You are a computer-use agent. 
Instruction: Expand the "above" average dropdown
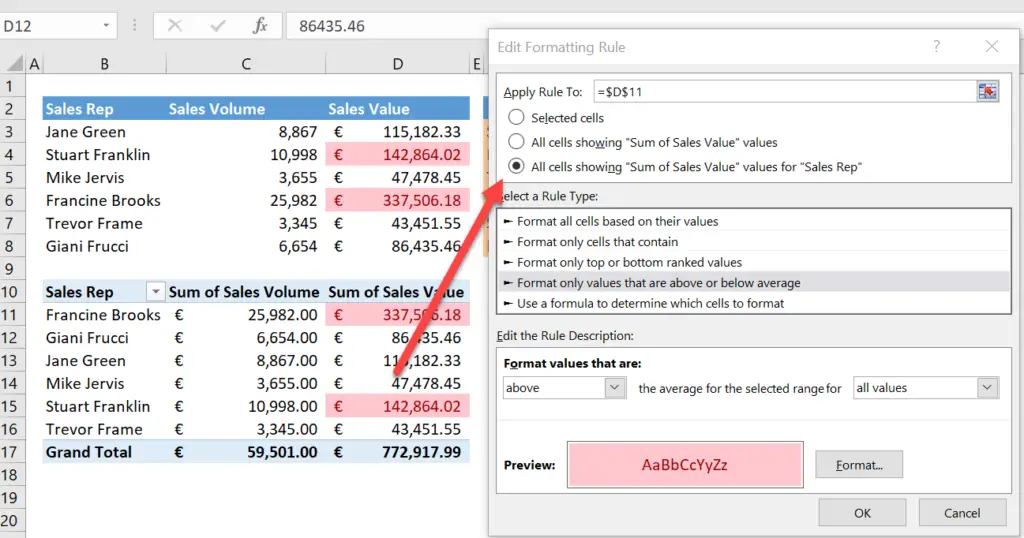pyautogui.click(x=614, y=388)
